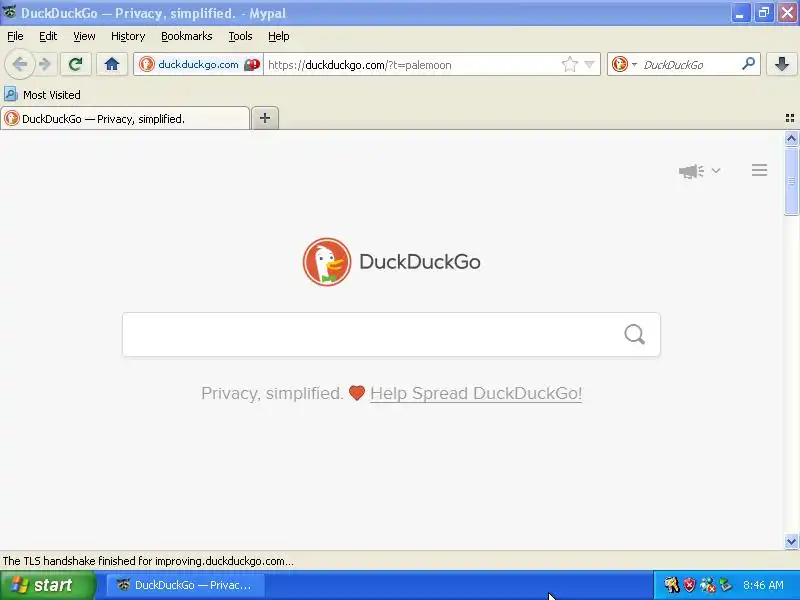Open the Windows start menu
Viewport: 800px width, 600px height.
tap(47, 585)
